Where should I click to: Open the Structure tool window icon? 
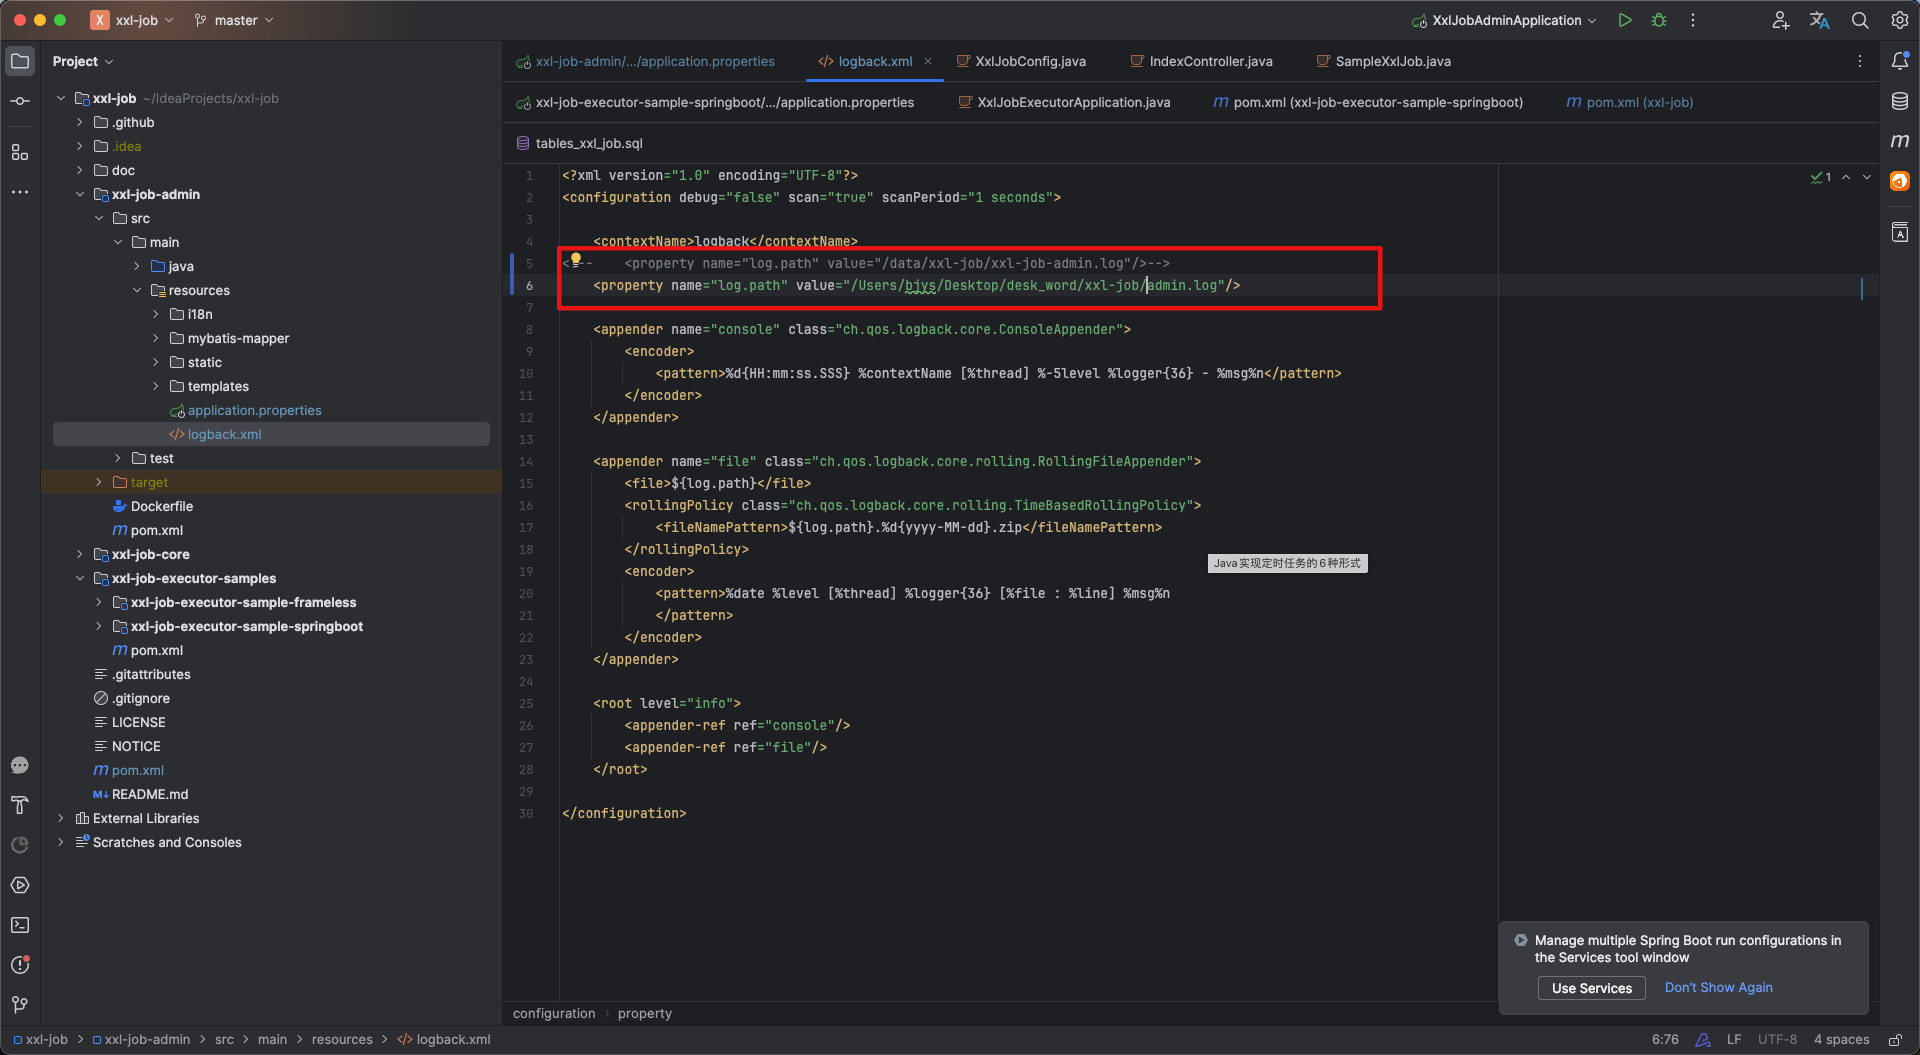20,152
